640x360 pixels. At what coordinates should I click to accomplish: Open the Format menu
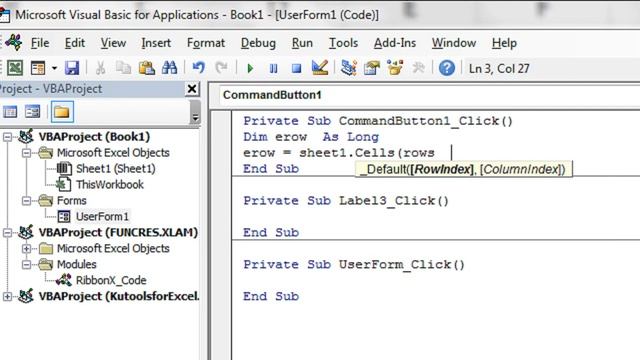pyautogui.click(x=206, y=43)
